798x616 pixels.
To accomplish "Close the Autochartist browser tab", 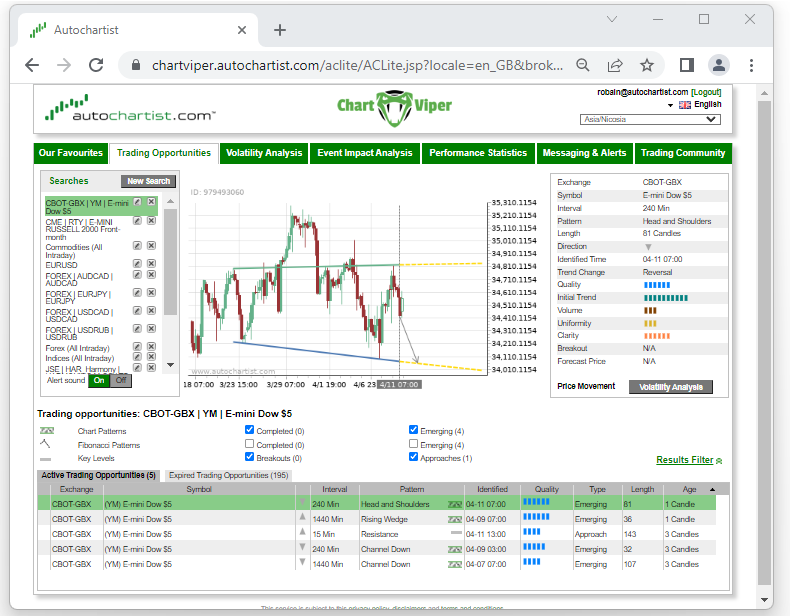I will tap(242, 30).
